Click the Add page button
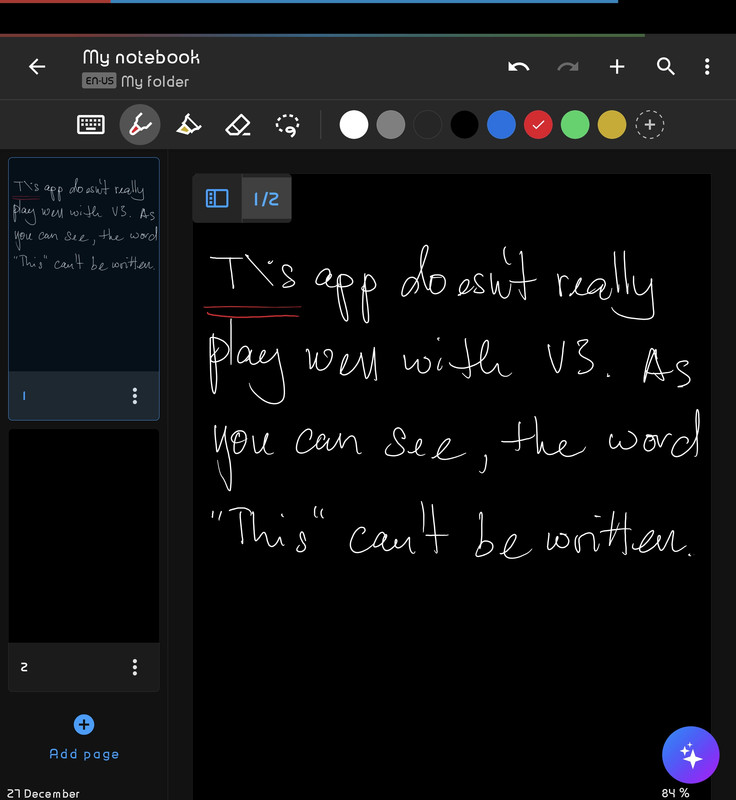Viewport: 736px width, 800px height. tap(84, 738)
